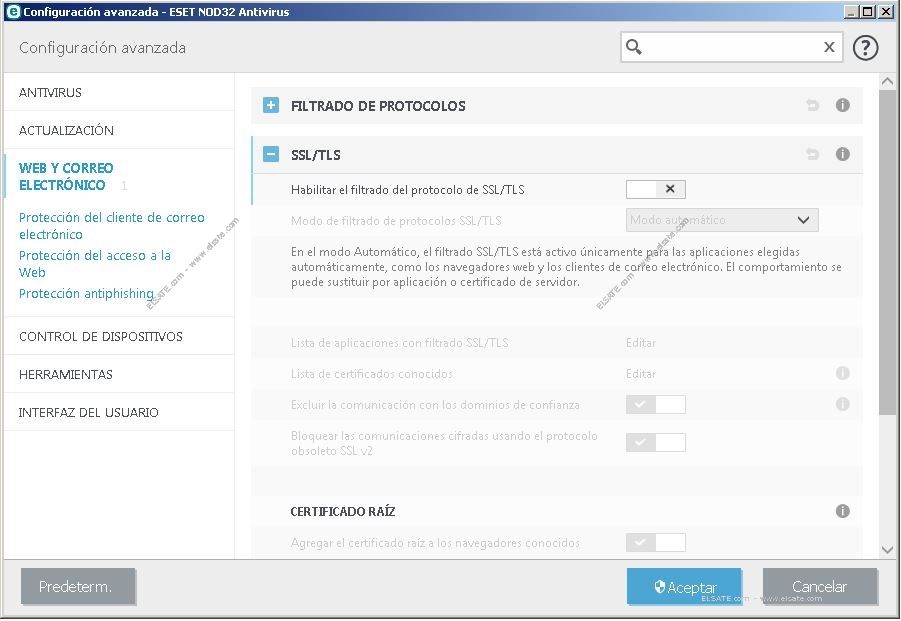Open info icon for Filtrado de protocolos
The height and width of the screenshot is (621, 901).
(842, 105)
